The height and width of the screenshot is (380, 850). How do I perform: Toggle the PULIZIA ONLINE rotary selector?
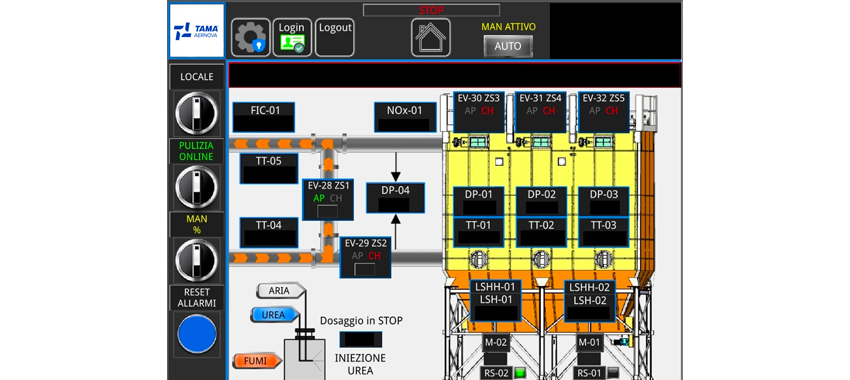coord(196,187)
